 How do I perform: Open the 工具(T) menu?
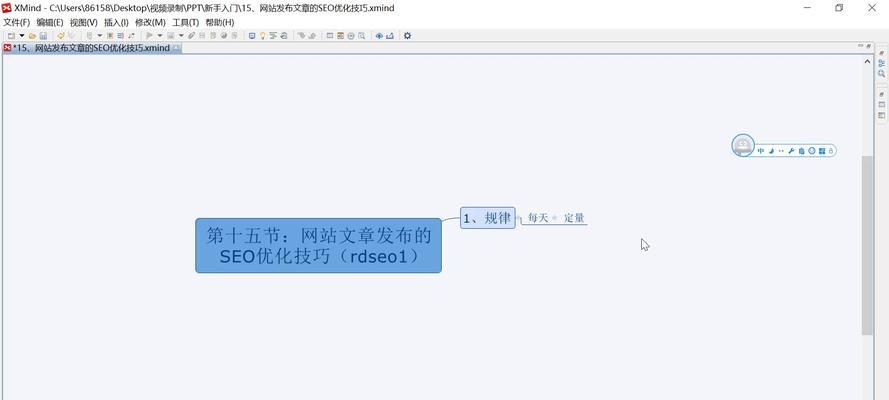186,23
